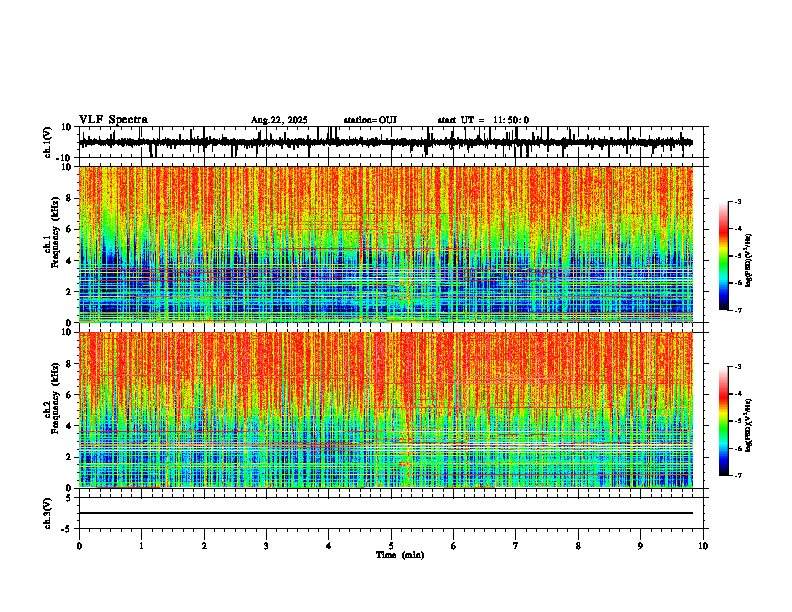Click the date "Aug.22, 2025" in header
The height and width of the screenshot is (612, 792).
(279, 120)
